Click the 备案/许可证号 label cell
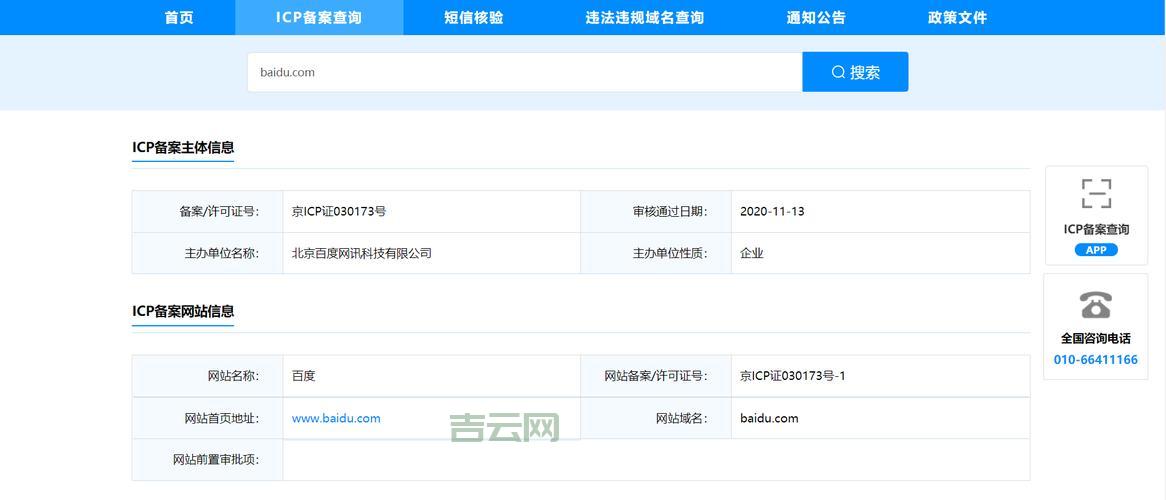The image size is (1166, 500). [x=207, y=211]
